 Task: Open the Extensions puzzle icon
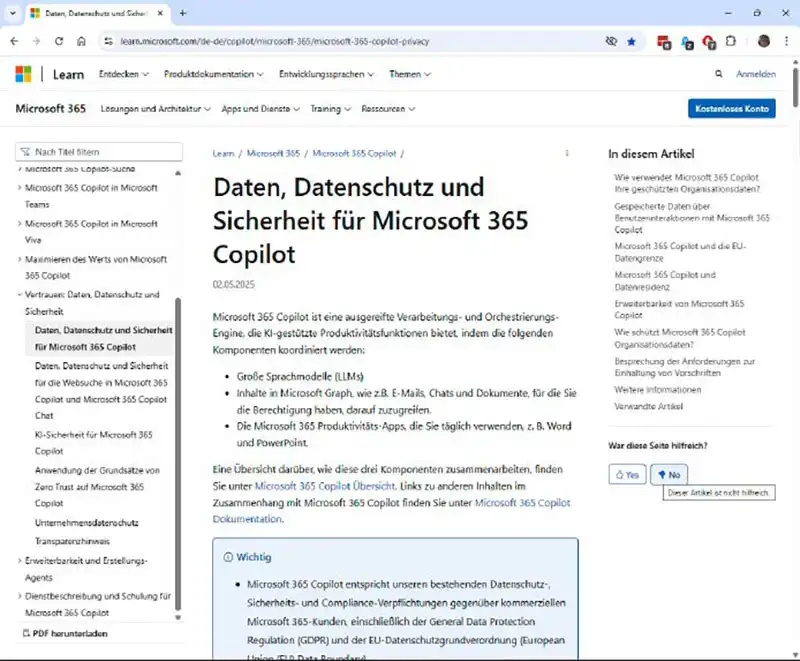[730, 41]
